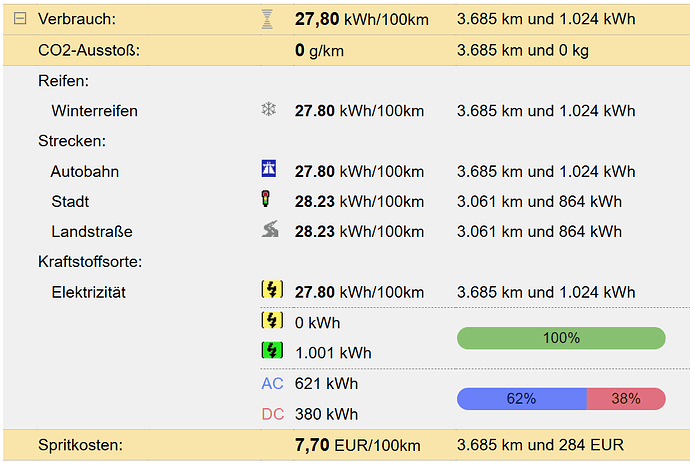The image size is (690, 464).
Task: Click the yellow lightning icon beside 0 kWh
Action: click(x=271, y=321)
